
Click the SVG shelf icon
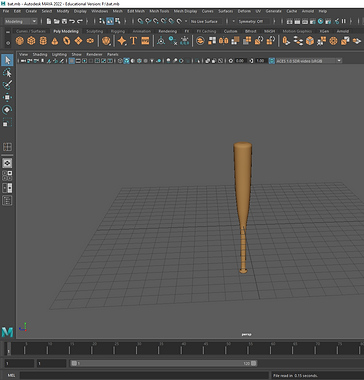tap(145, 41)
